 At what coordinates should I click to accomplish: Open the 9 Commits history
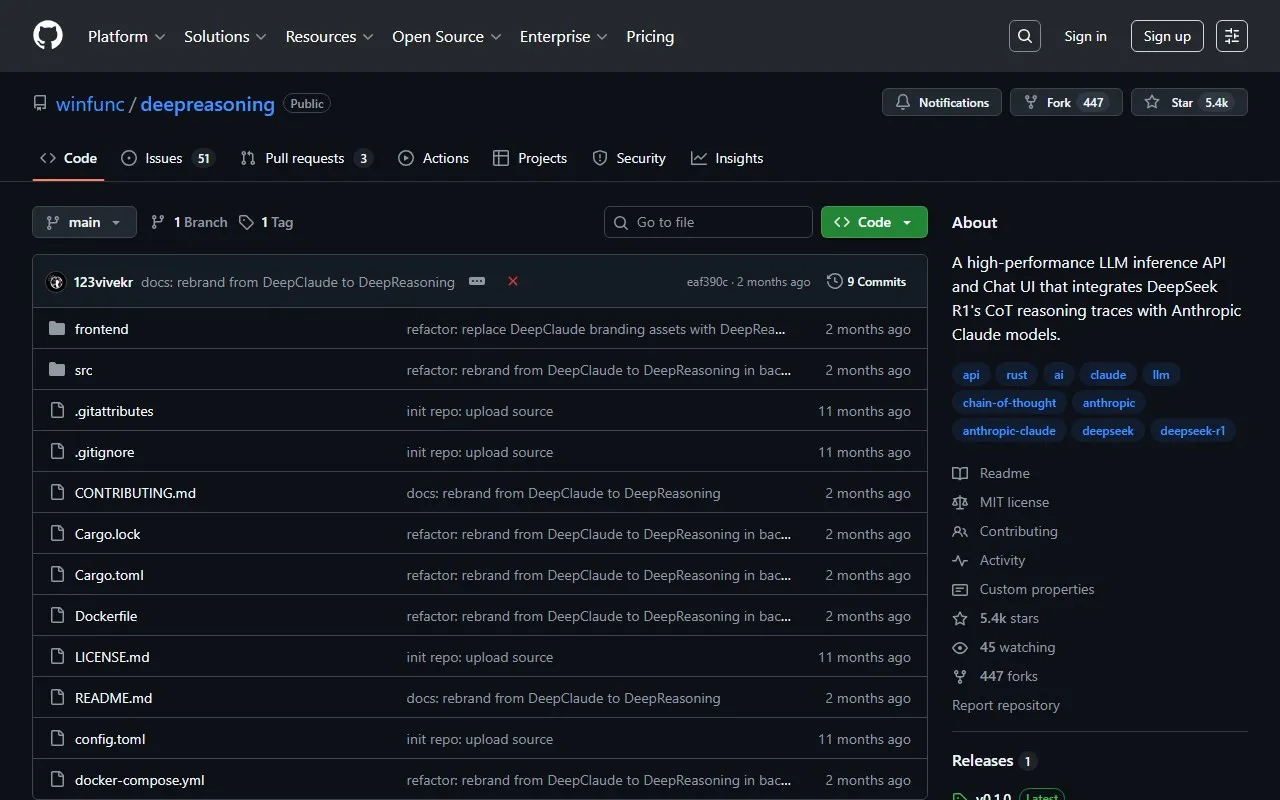point(866,282)
